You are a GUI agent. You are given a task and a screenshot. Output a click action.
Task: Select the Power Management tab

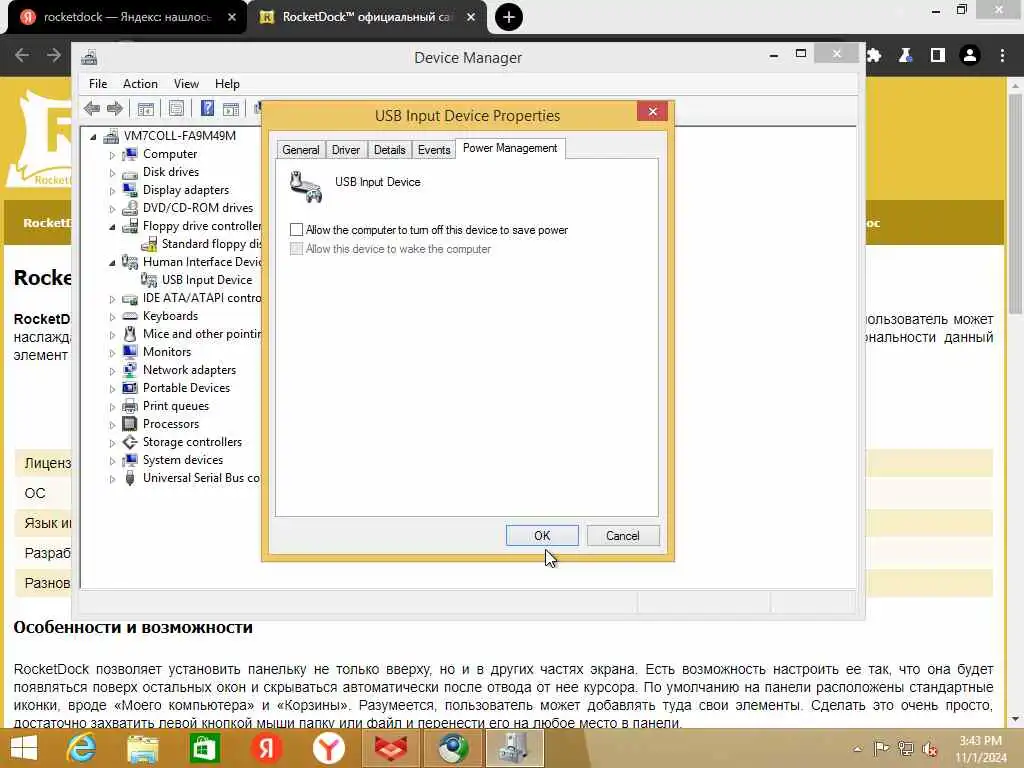click(x=510, y=148)
